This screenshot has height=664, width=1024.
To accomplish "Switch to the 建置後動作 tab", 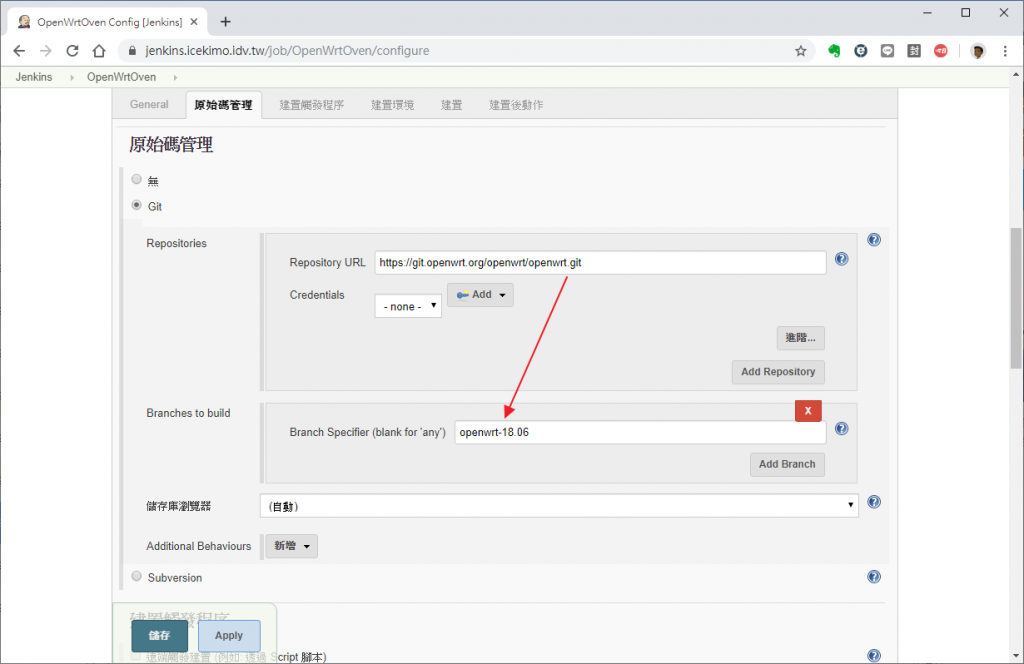I will 516,104.
